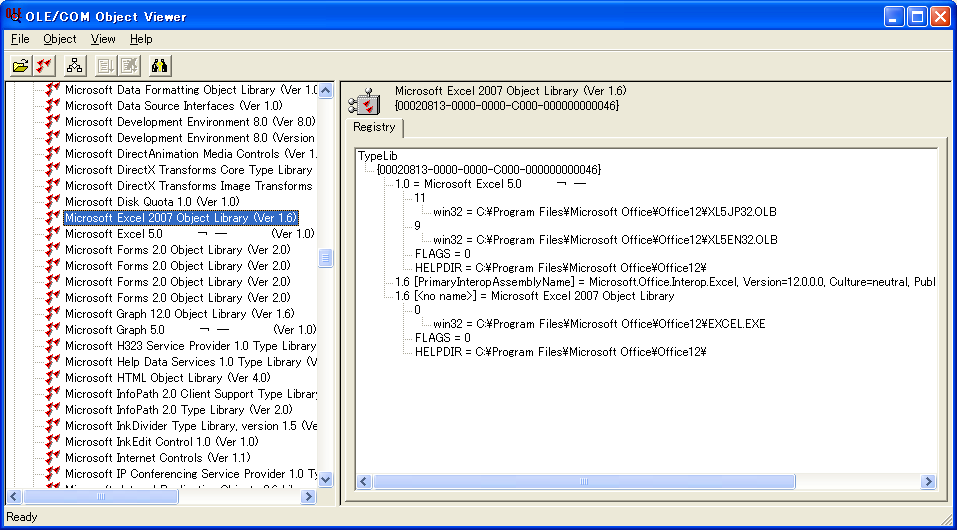Select Microsoft Internet Controls (Ver 1.1)
The width and height of the screenshot is (957, 530).
point(158,457)
